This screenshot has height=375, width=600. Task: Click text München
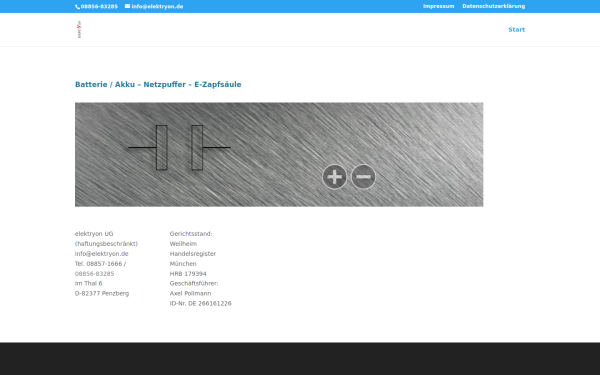183,264
